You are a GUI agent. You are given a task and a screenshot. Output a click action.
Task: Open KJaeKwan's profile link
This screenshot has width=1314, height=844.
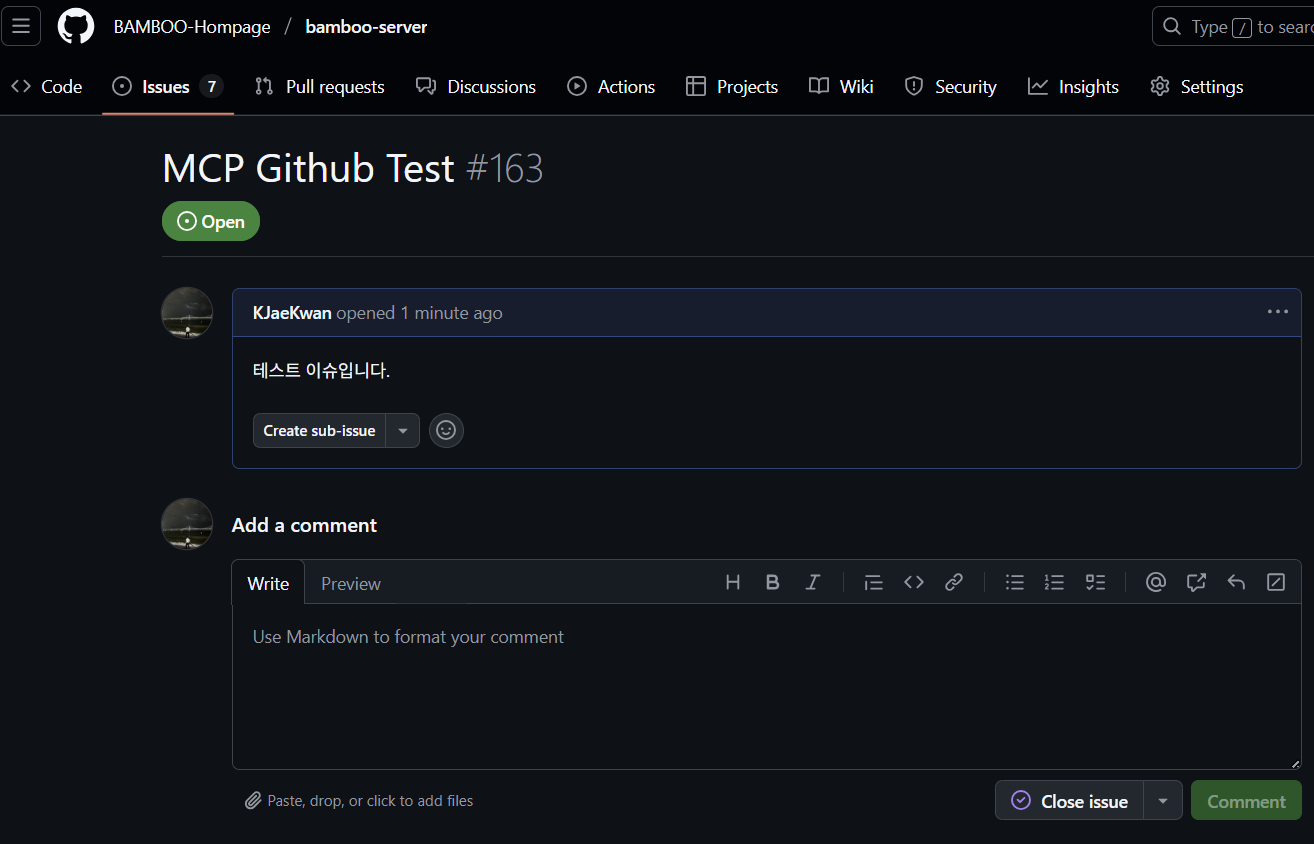(x=292, y=313)
